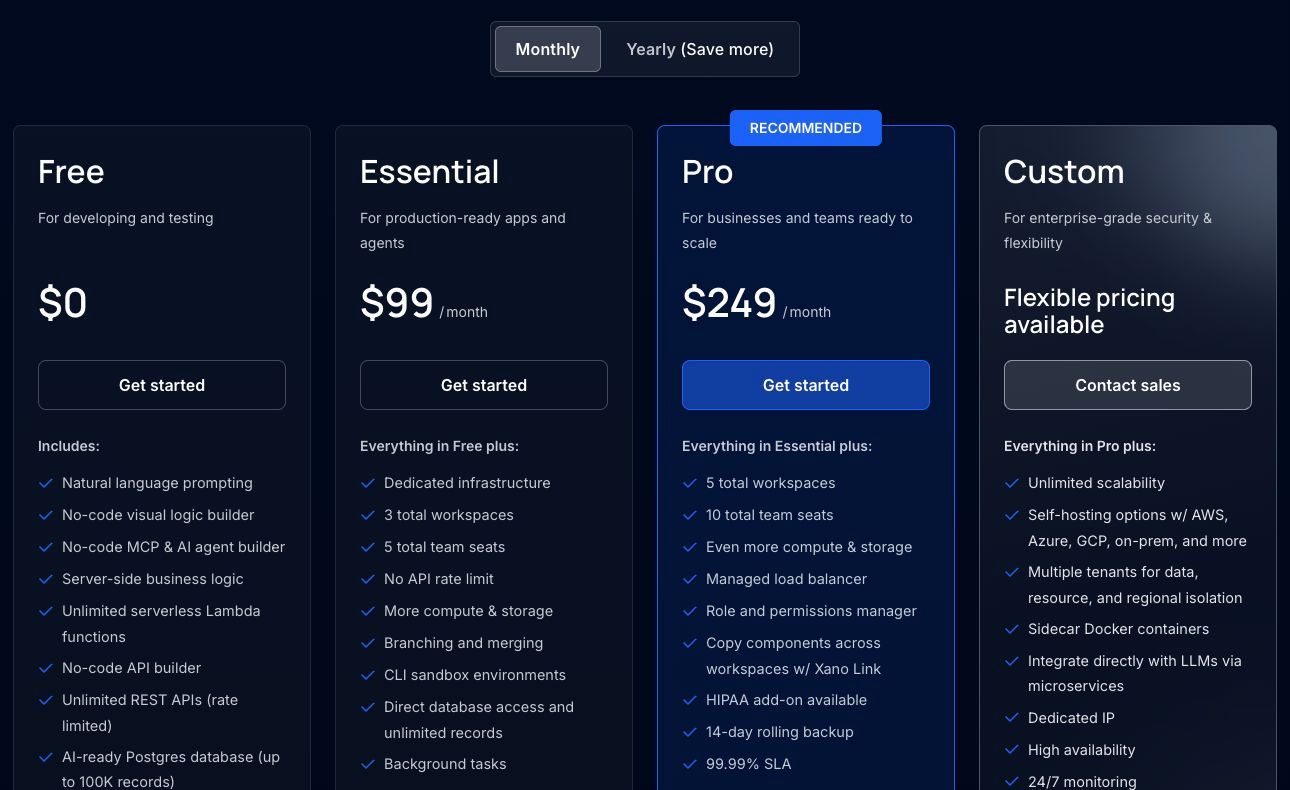Click the Flexible pricing available text
Image resolution: width=1290 pixels, height=790 pixels.
tap(1089, 311)
